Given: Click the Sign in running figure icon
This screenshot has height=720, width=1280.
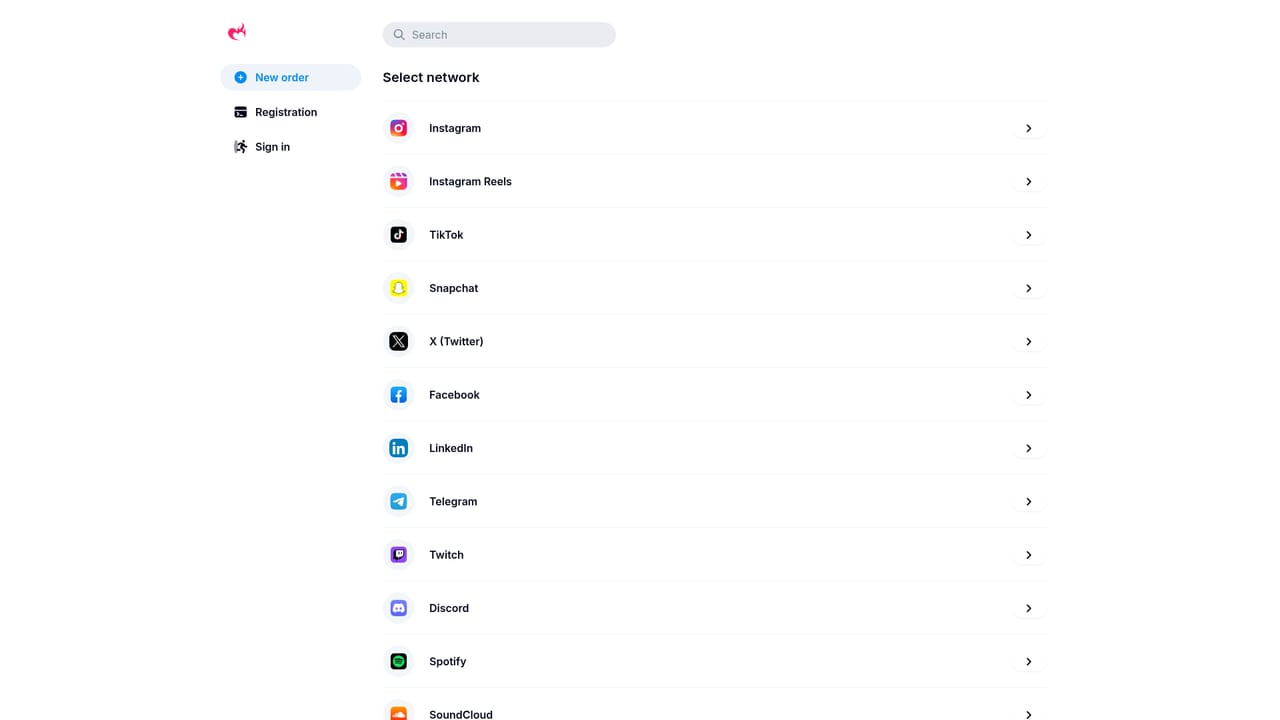Looking at the screenshot, I should (x=240, y=147).
